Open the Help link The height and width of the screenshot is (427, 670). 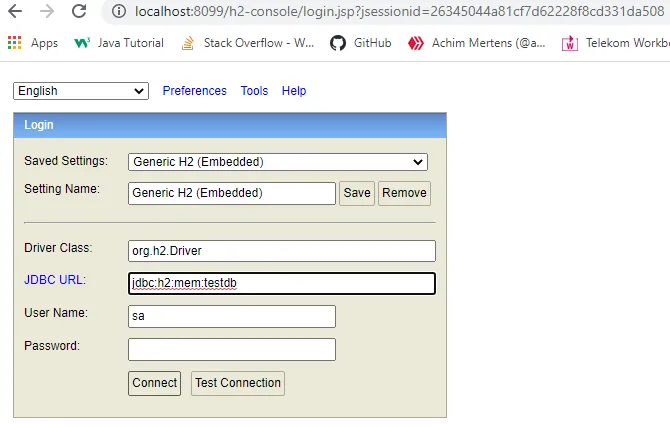point(294,91)
